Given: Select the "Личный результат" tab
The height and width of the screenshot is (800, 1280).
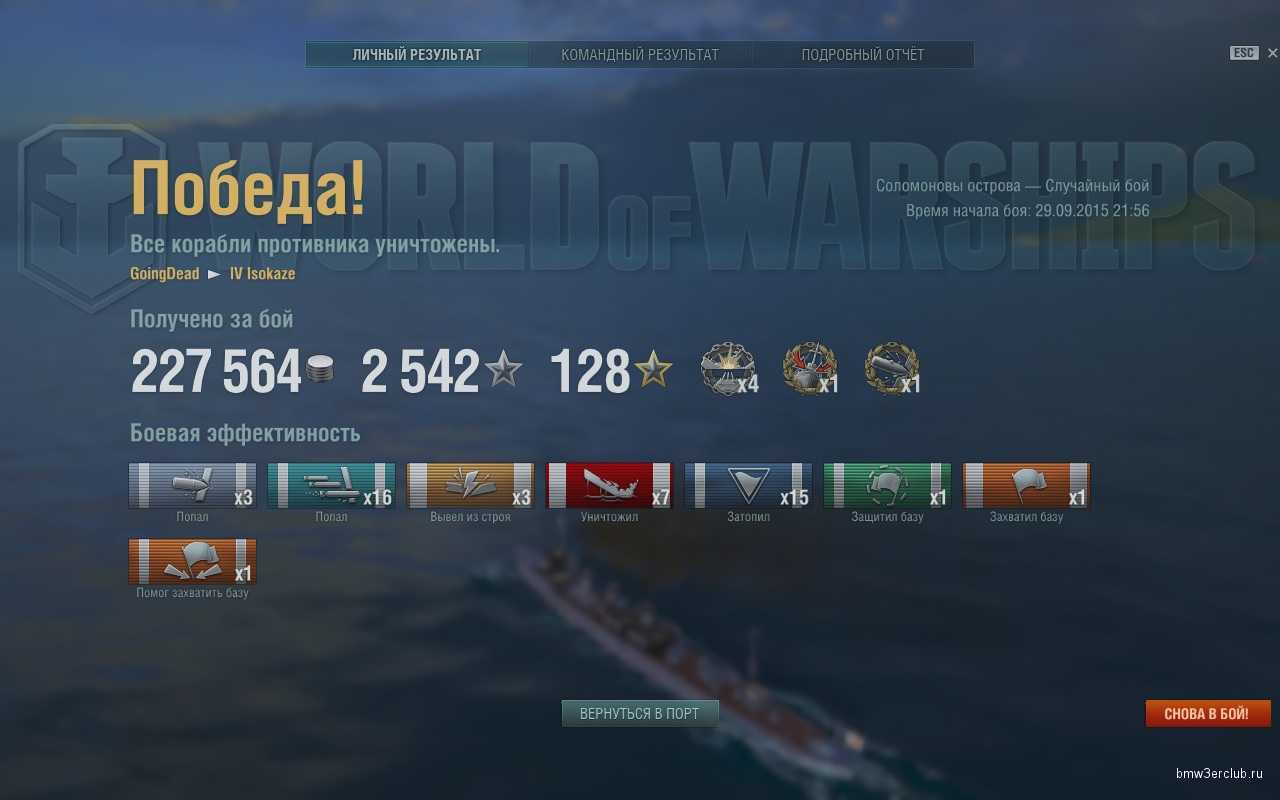Looking at the screenshot, I should pyautogui.click(x=417, y=55).
